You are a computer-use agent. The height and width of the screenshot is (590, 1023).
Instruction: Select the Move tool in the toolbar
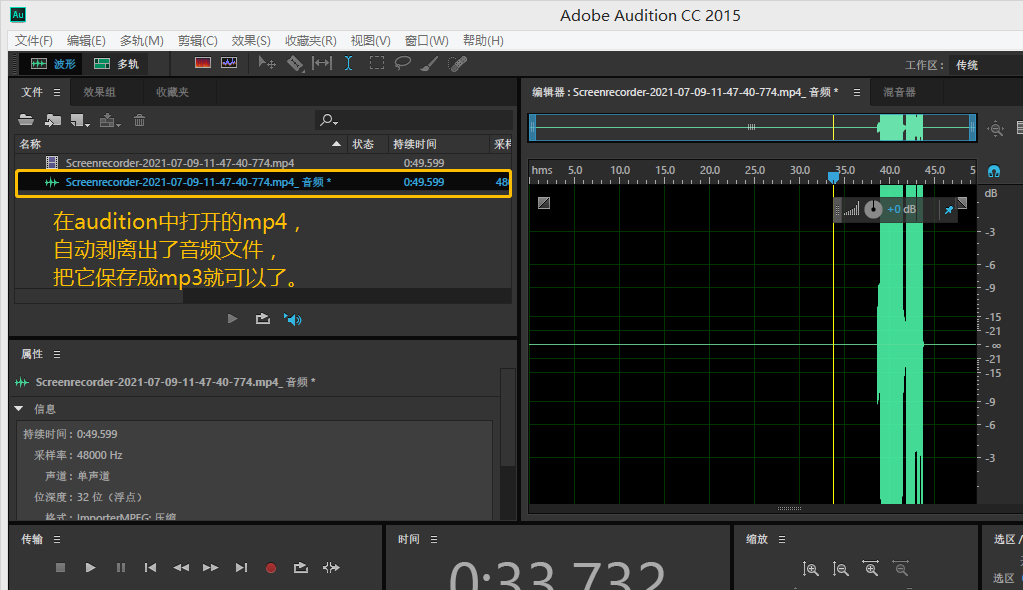[x=266, y=63]
